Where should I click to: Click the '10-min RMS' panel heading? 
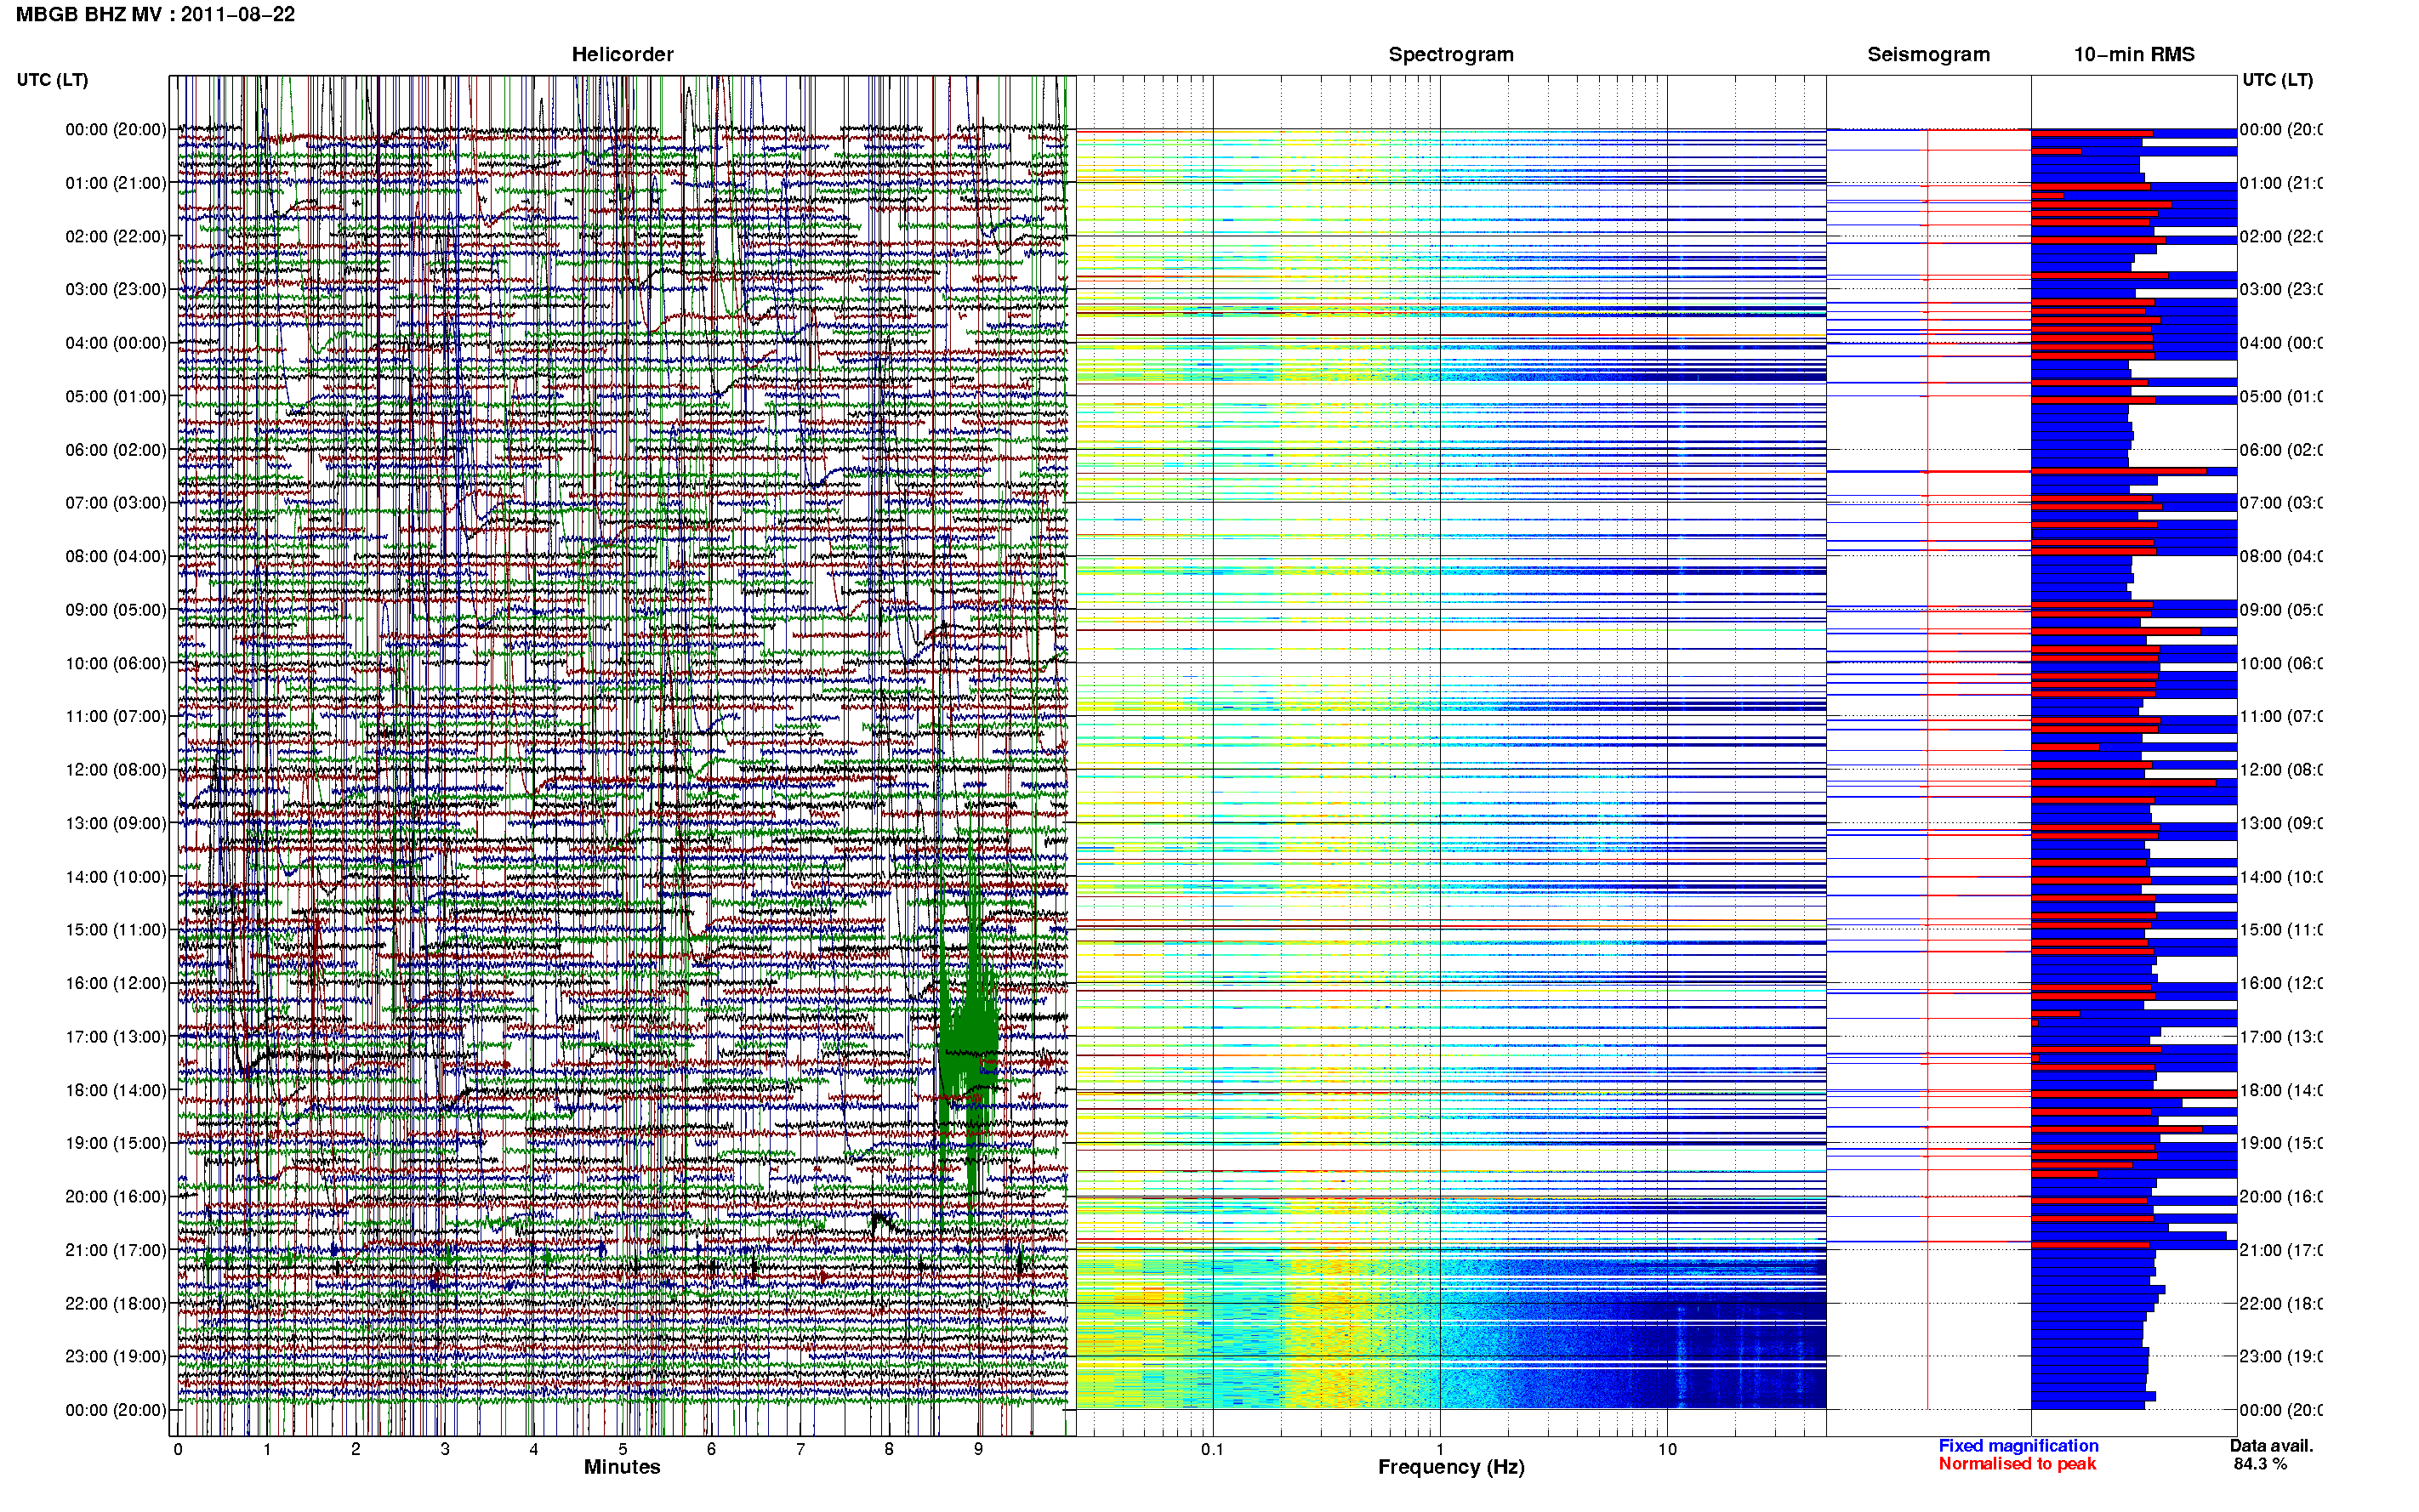click(2134, 55)
